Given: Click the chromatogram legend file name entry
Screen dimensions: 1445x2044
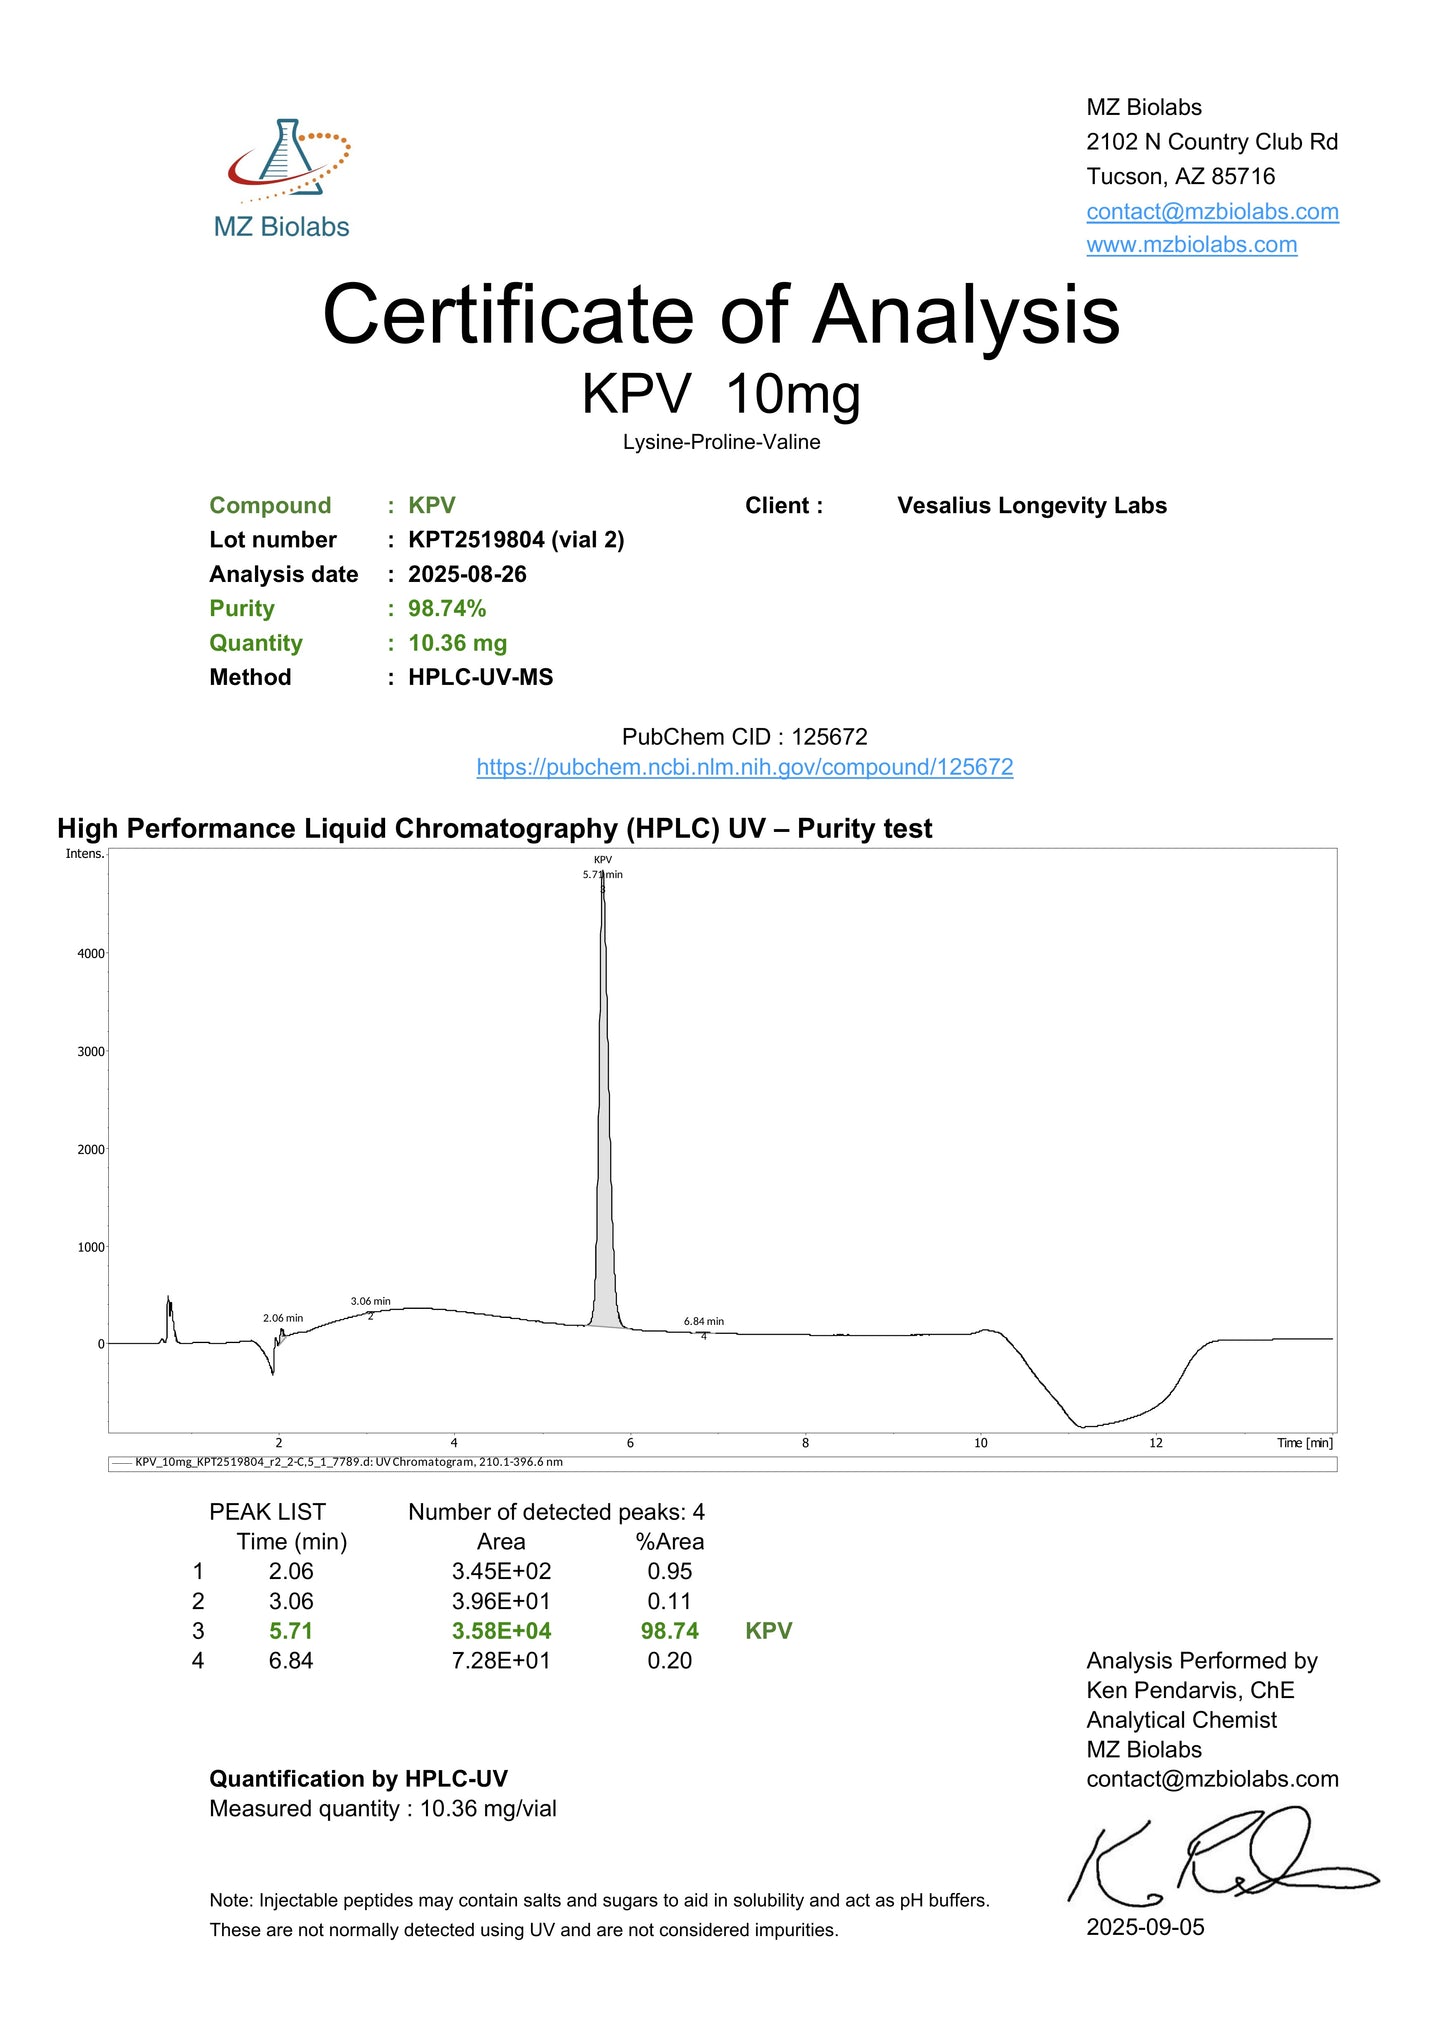Looking at the screenshot, I should 348,1462.
